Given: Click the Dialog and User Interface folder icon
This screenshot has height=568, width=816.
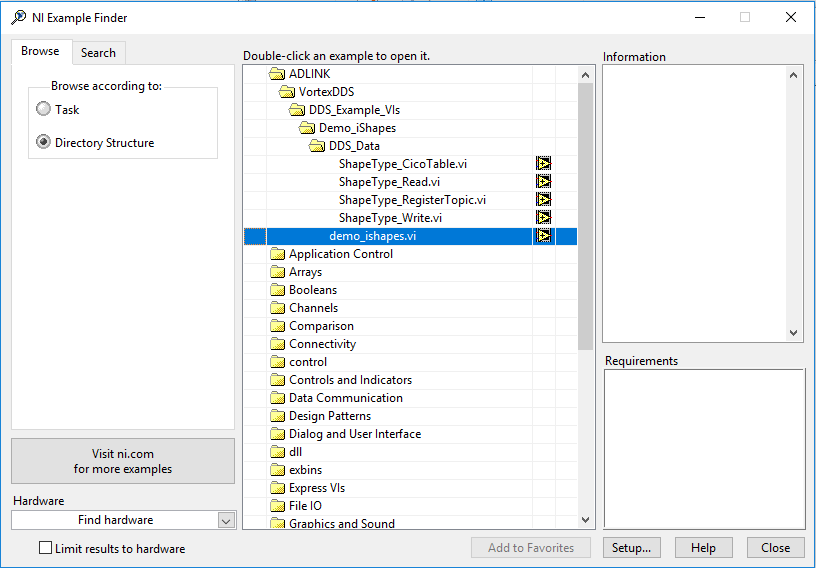Looking at the screenshot, I should (x=278, y=434).
